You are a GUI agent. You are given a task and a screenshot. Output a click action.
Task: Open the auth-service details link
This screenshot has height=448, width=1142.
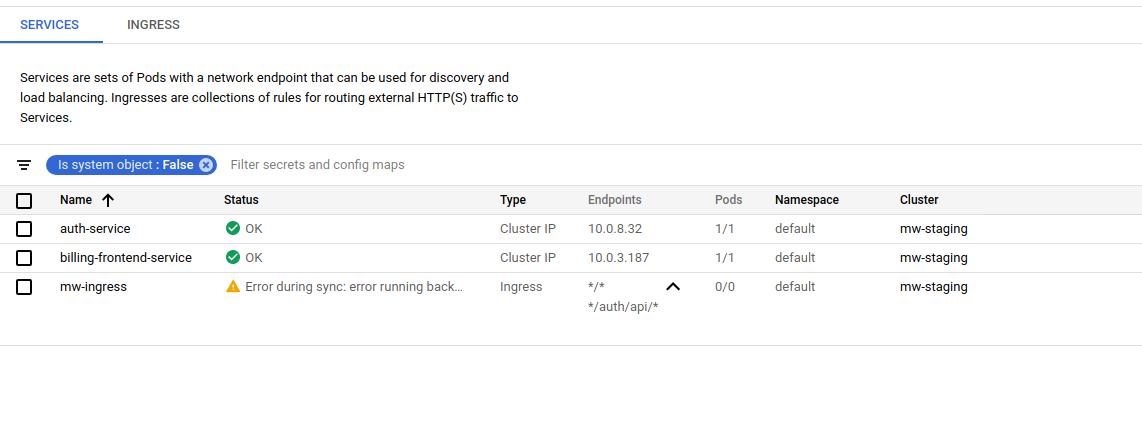point(95,229)
